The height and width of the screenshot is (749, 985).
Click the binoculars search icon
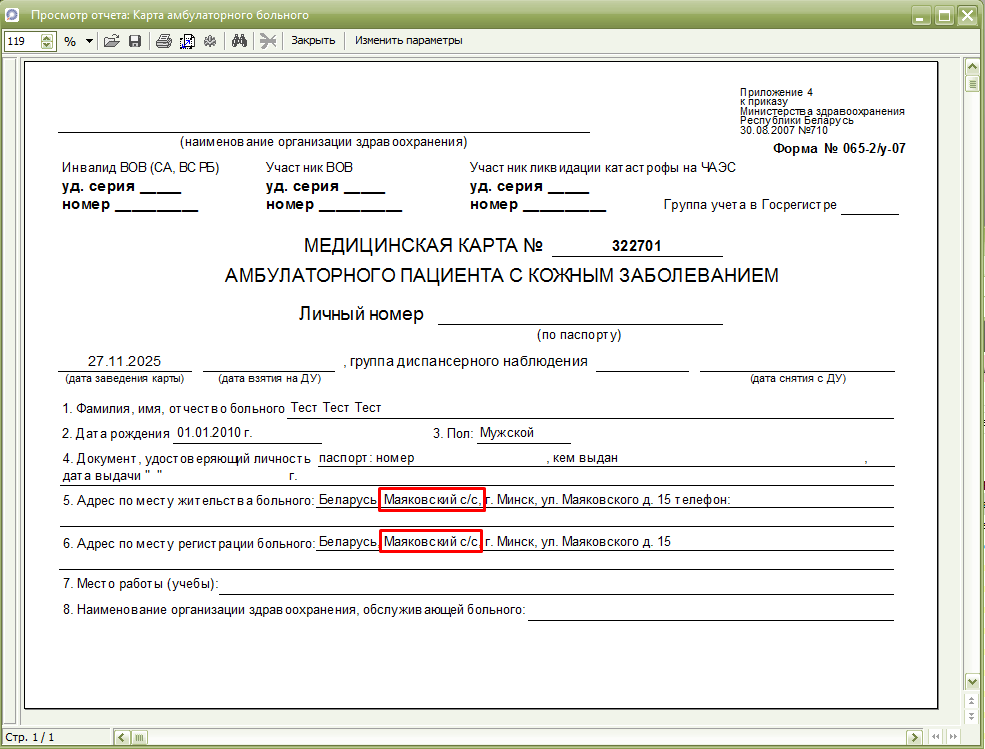pyautogui.click(x=239, y=41)
